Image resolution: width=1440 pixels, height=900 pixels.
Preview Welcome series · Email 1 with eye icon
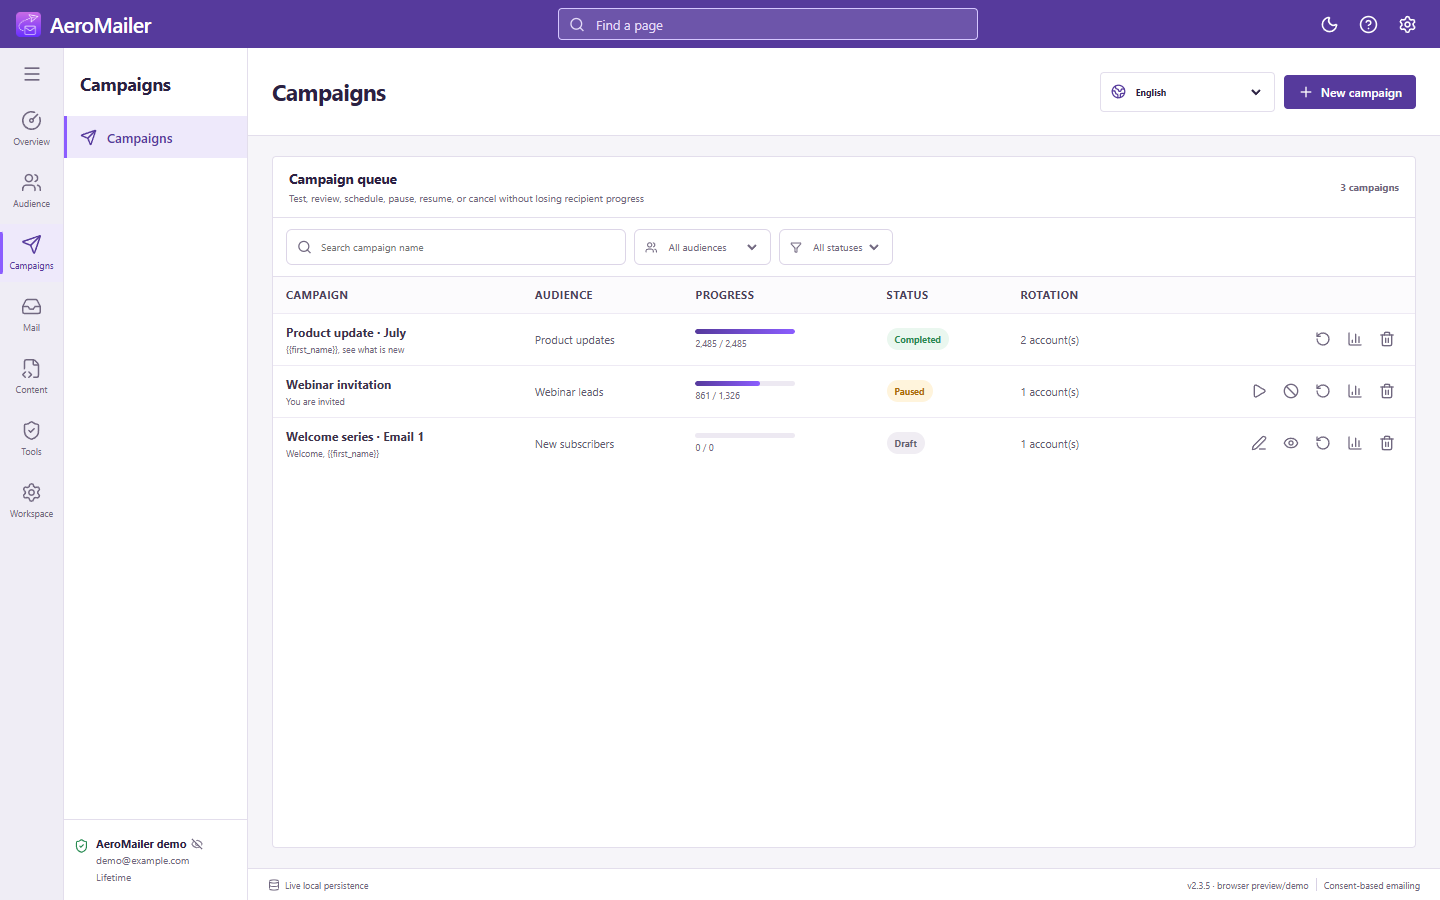1291,443
